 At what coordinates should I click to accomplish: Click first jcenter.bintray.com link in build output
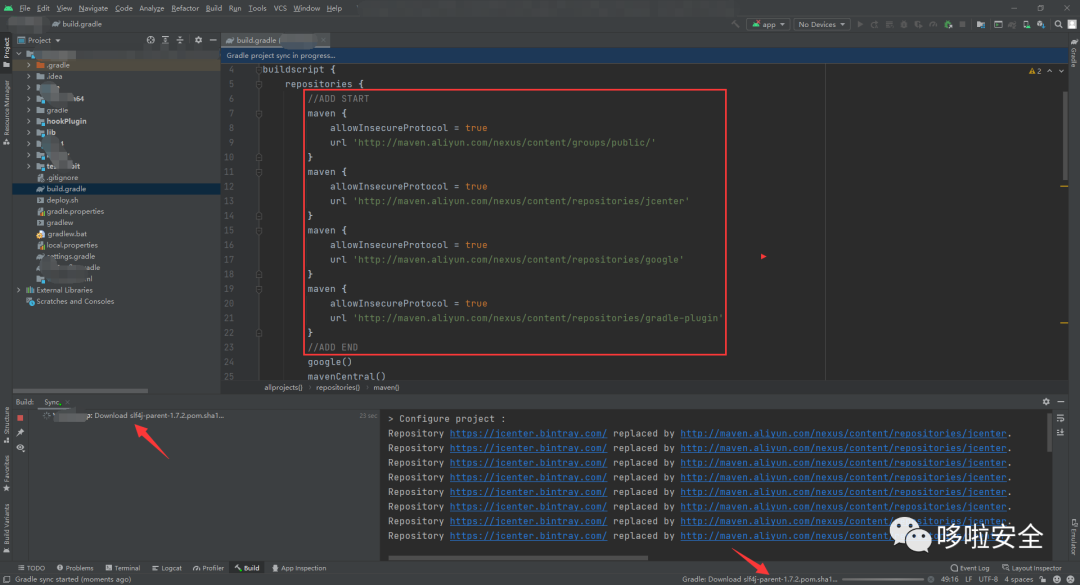point(528,433)
